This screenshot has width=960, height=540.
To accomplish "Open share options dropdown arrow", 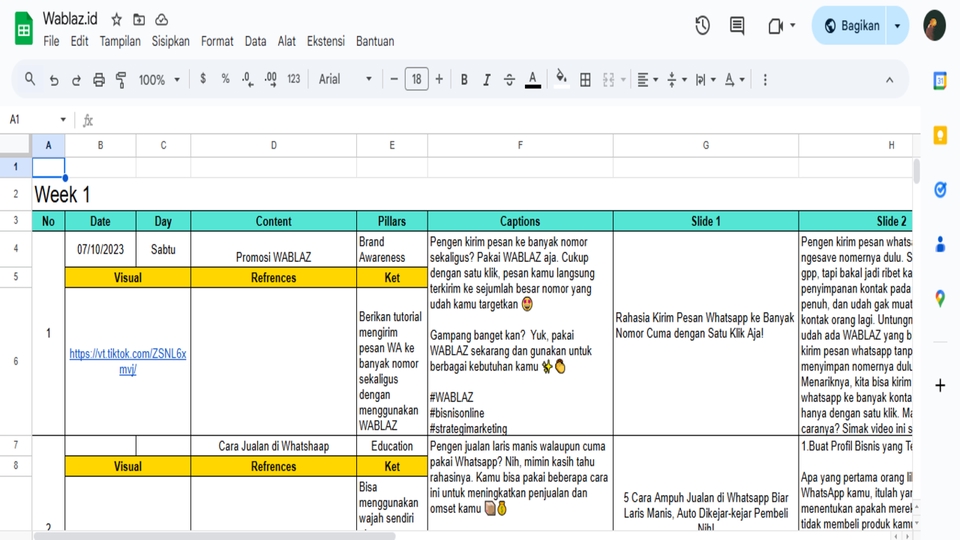I will [898, 26].
